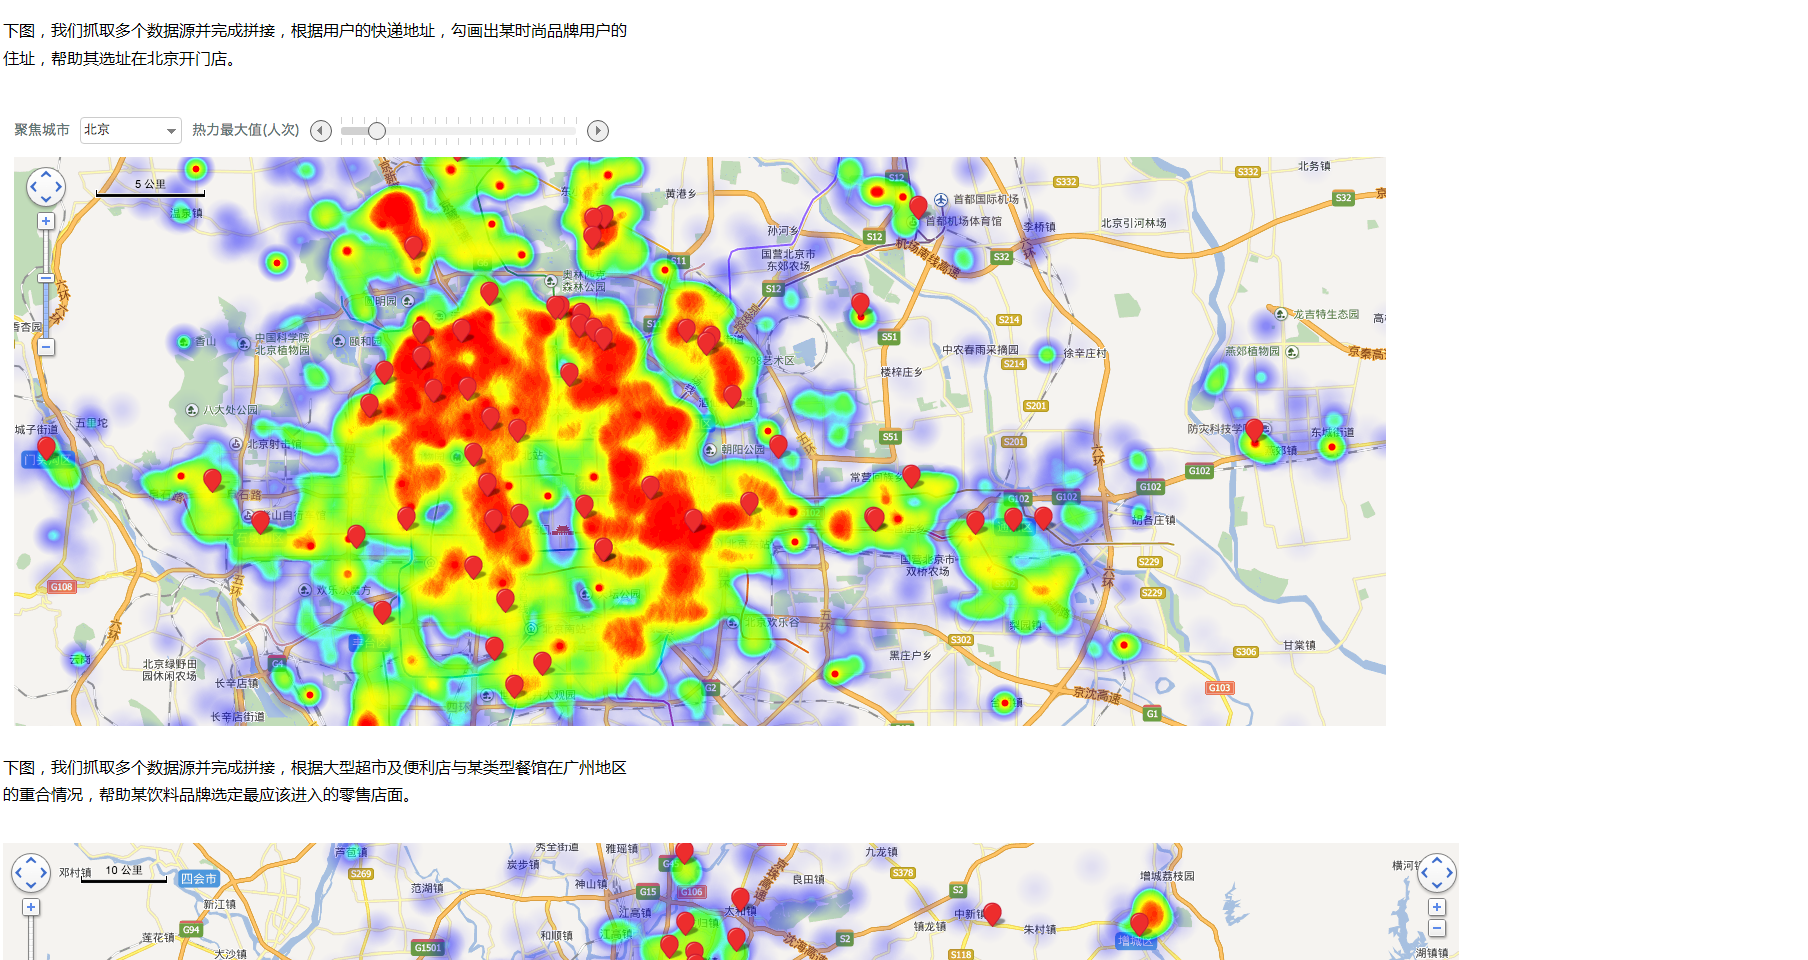Click the 热力最大值 slider handle

click(377, 131)
